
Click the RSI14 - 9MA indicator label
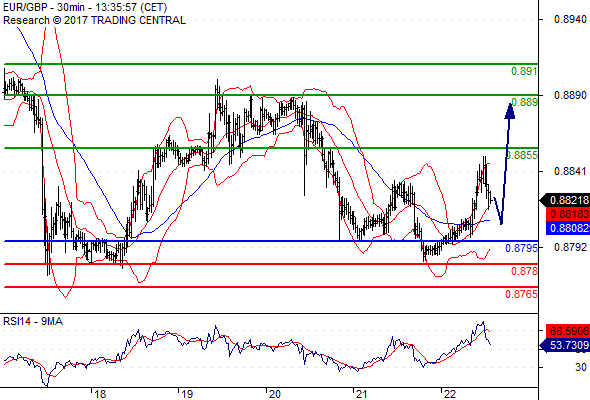33,321
